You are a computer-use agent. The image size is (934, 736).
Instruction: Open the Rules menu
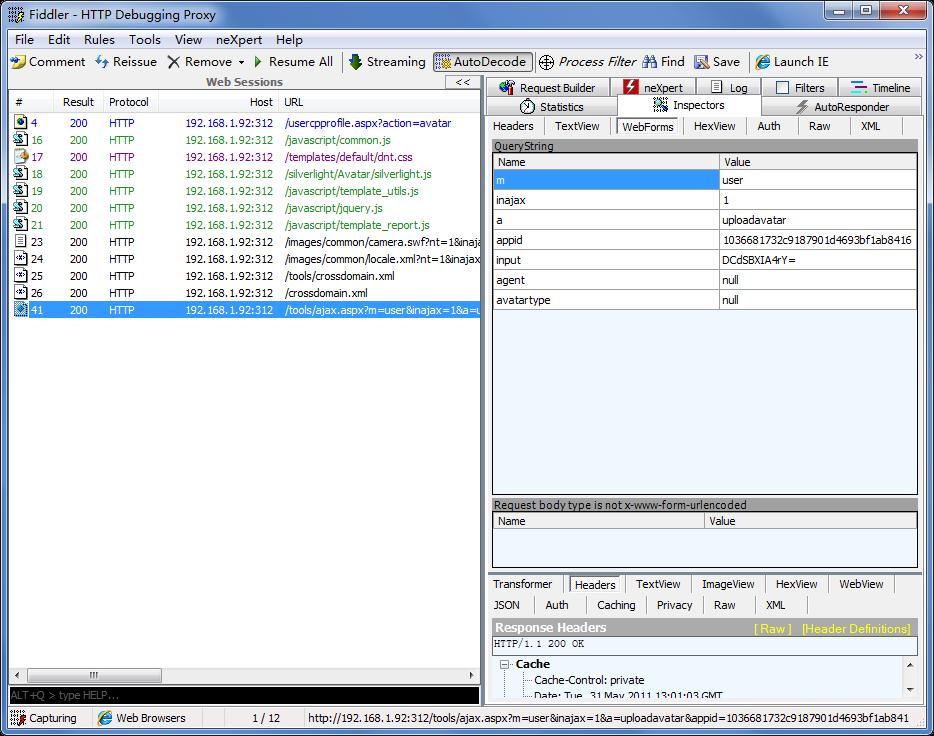pos(99,40)
